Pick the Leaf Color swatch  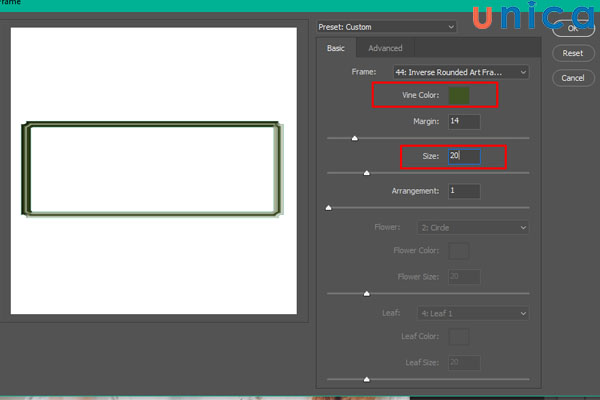pos(458,337)
